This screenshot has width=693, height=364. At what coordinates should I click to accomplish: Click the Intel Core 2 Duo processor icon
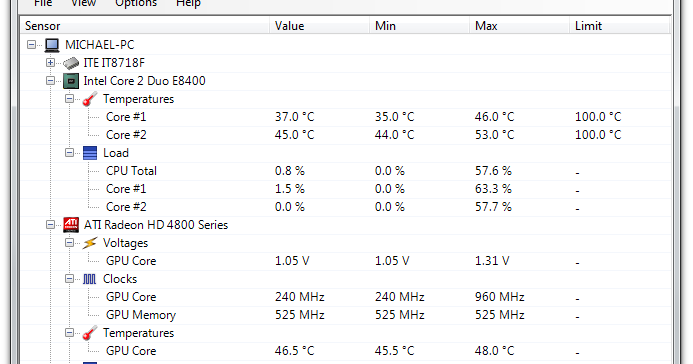71,81
